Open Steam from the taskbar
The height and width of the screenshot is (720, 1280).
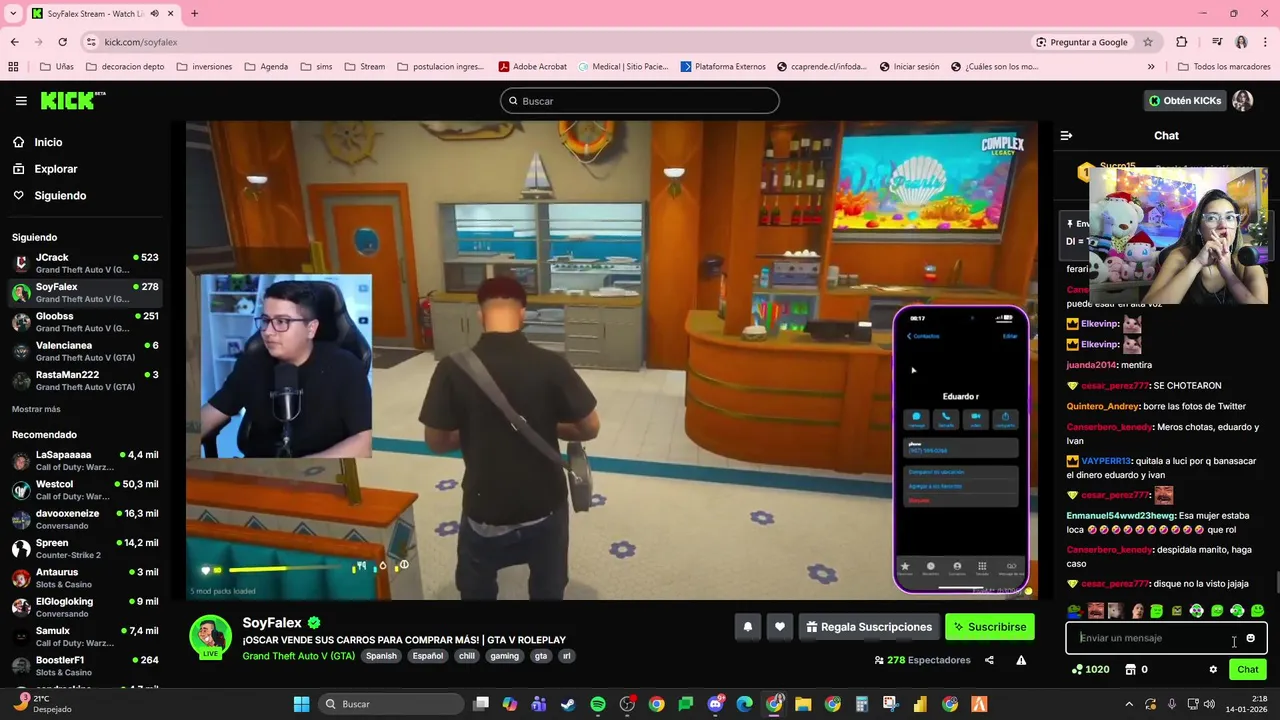click(x=568, y=704)
